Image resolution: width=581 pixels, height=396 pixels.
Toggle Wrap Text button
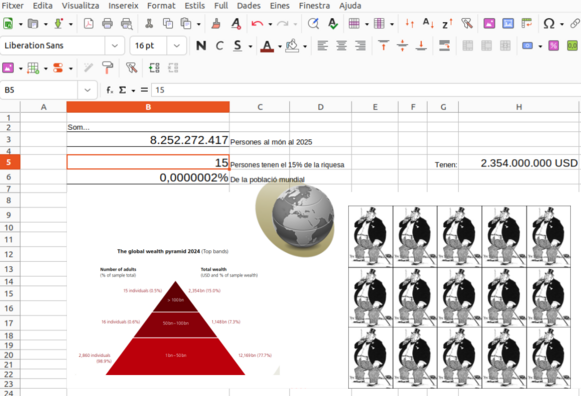click(444, 46)
